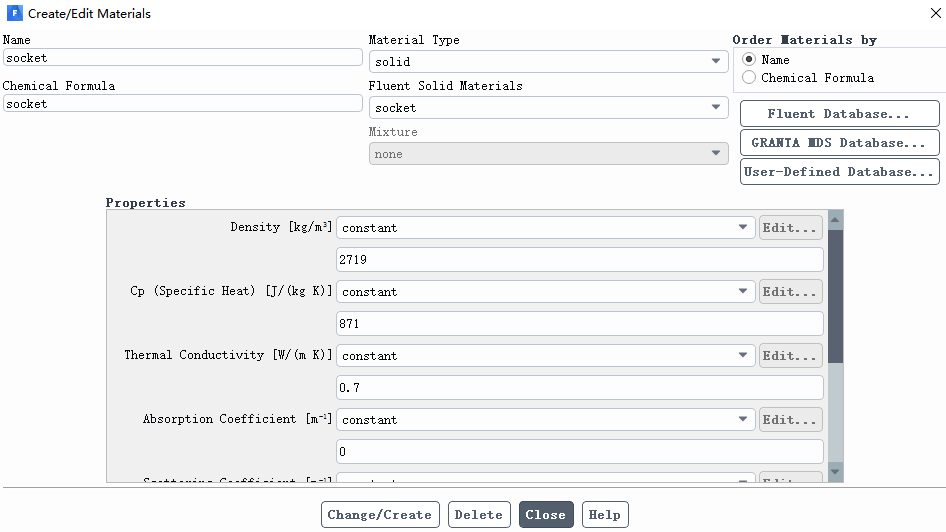
Task: Click Edit button next to Absorption Coefficient
Action: (x=790, y=419)
